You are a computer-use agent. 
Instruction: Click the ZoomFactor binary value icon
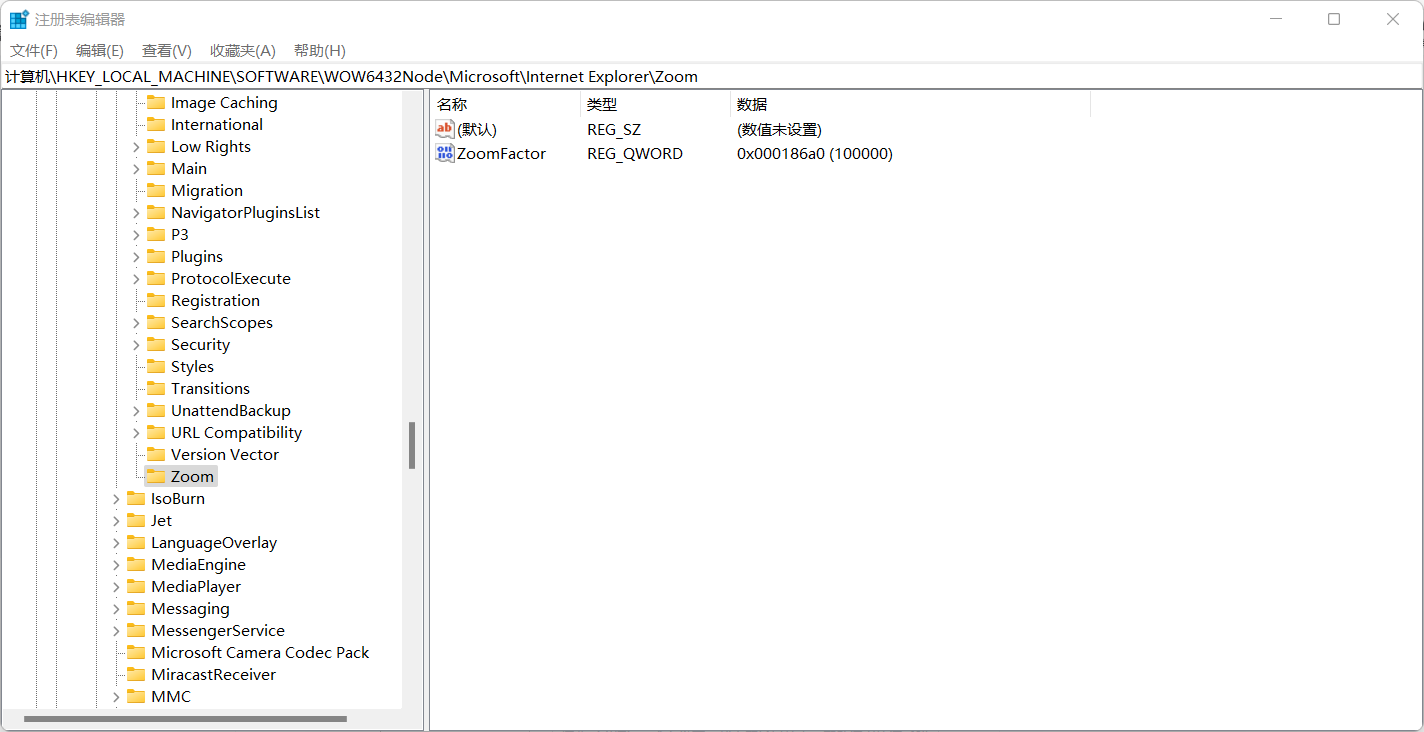click(445, 153)
